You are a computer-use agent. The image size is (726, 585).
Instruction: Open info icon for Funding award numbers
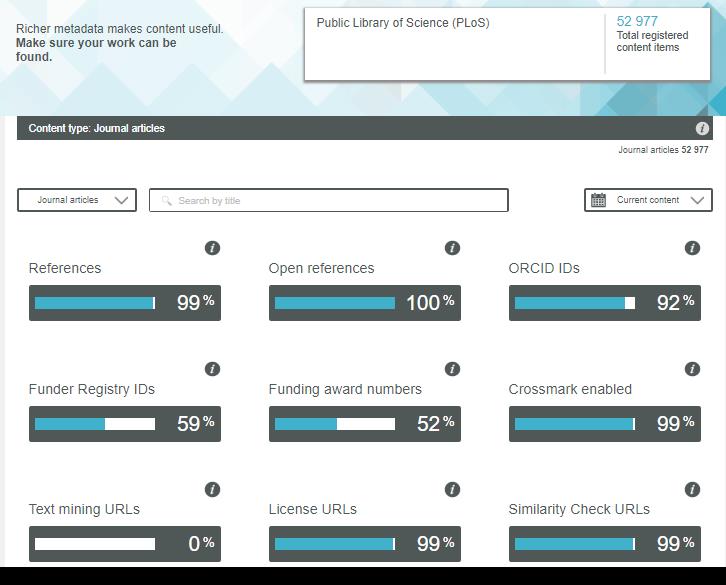click(452, 369)
